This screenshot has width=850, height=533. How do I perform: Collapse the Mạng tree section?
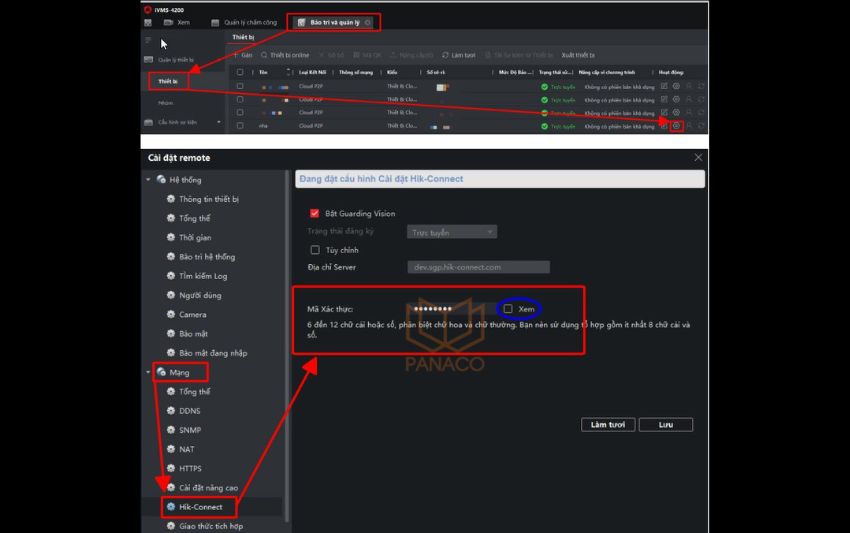[148, 373]
